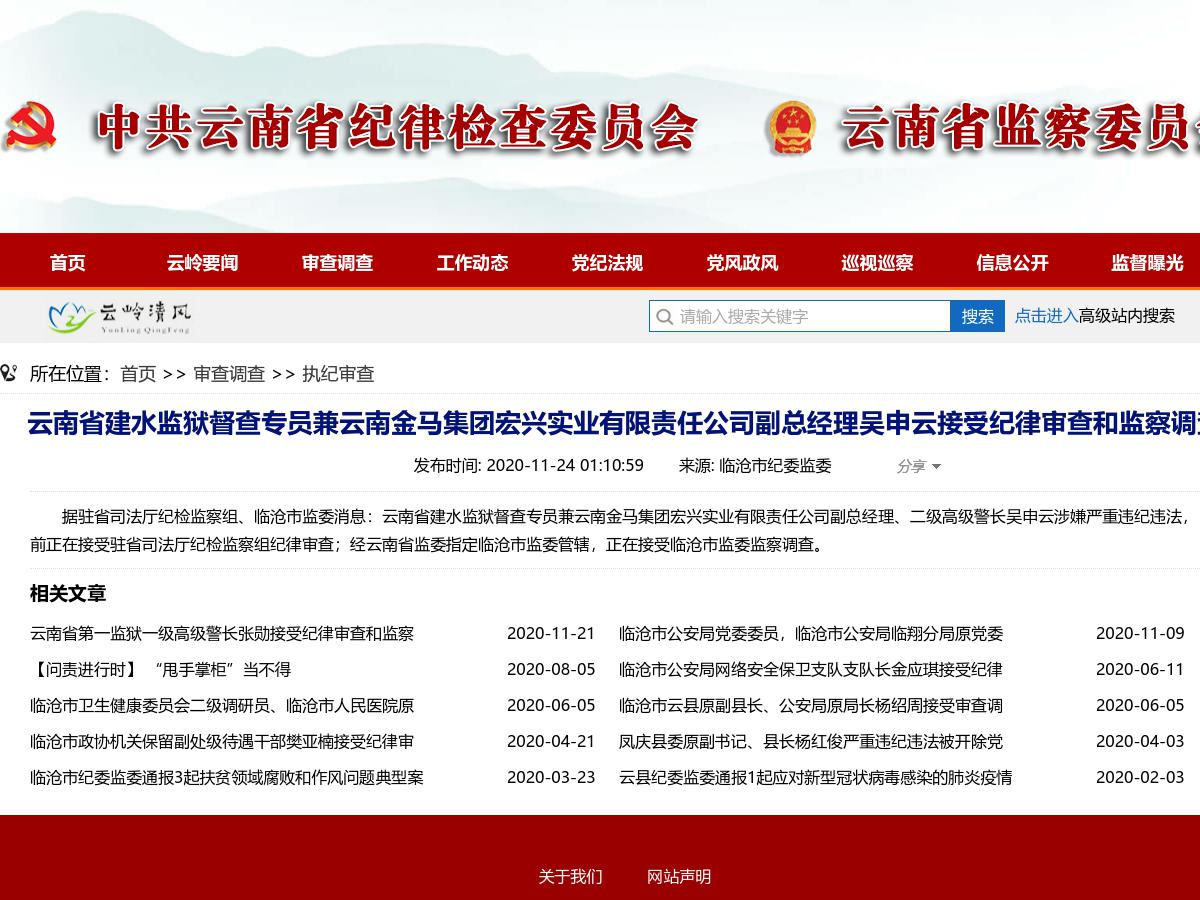Click the 执纪审查 breadcrumb link
Image resolution: width=1200 pixels, height=900 pixels.
[x=339, y=373]
